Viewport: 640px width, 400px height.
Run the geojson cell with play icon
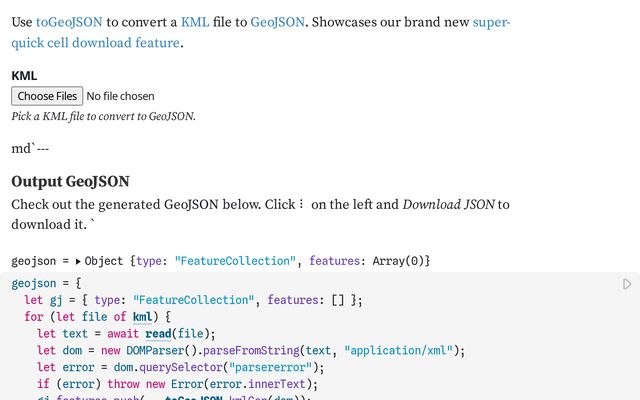click(x=627, y=284)
